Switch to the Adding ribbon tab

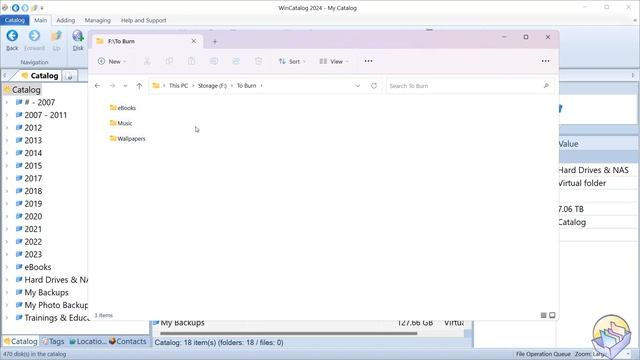pyautogui.click(x=65, y=20)
